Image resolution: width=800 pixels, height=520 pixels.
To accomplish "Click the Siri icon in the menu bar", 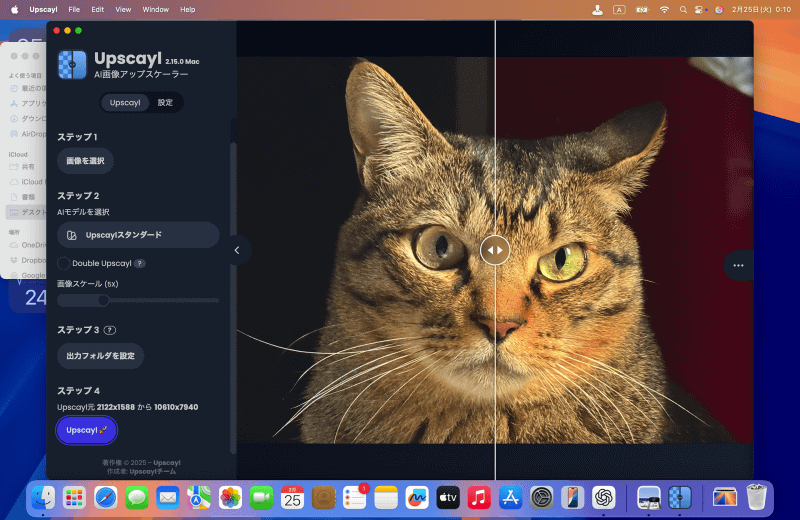I will [719, 9].
